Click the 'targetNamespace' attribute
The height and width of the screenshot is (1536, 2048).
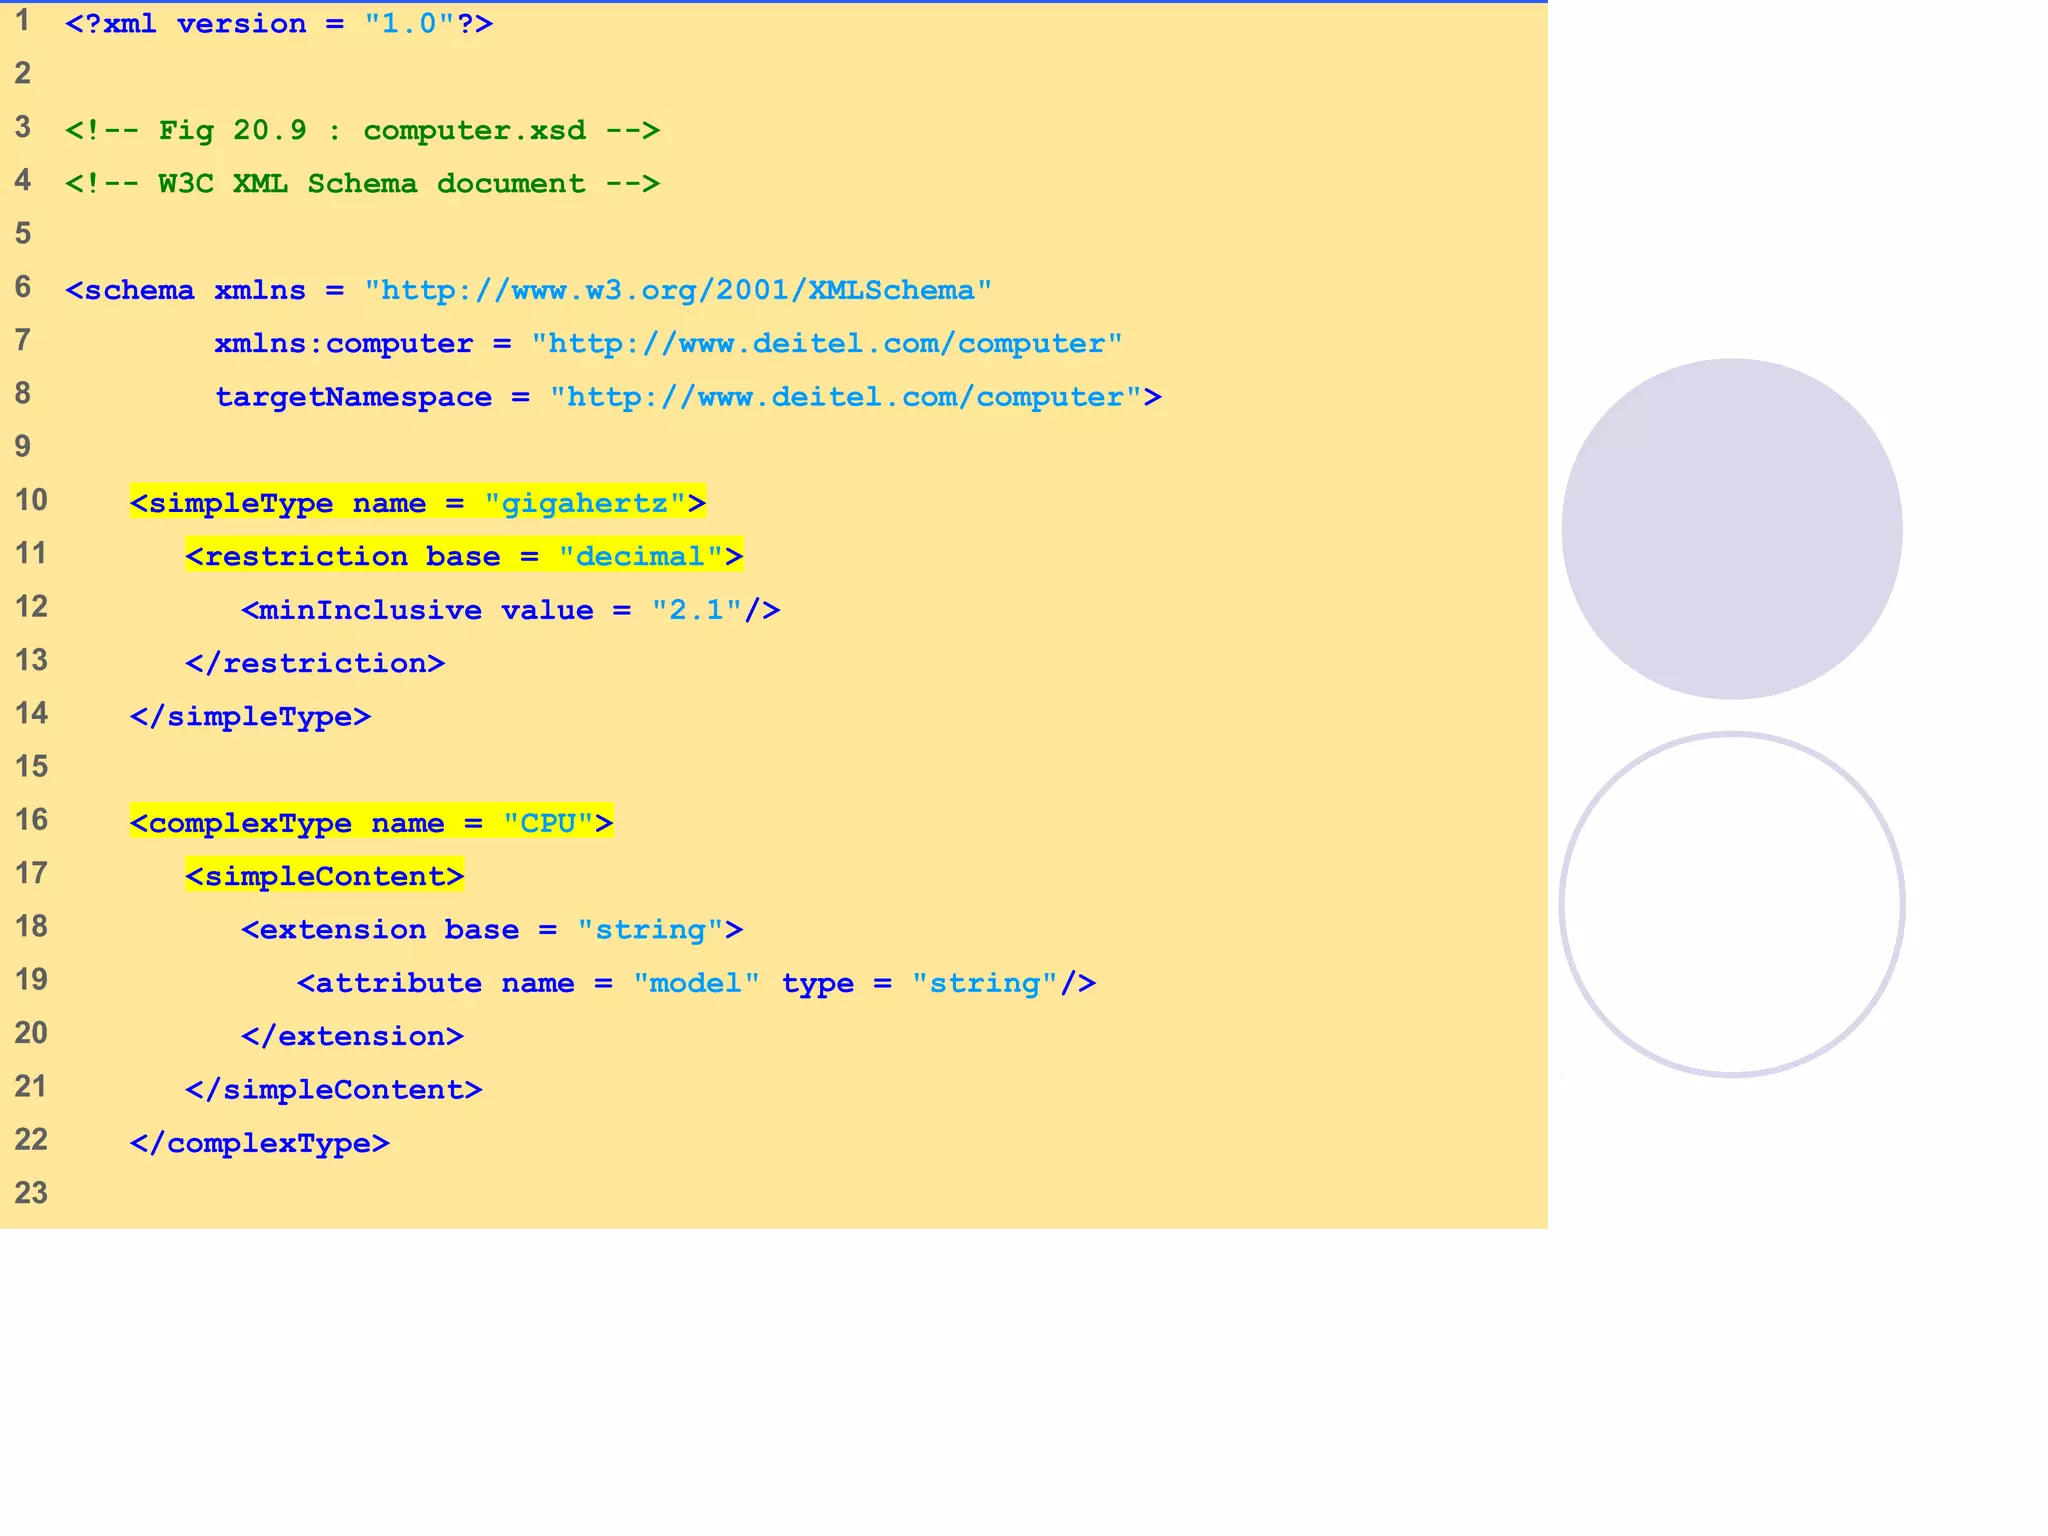pos(353,397)
